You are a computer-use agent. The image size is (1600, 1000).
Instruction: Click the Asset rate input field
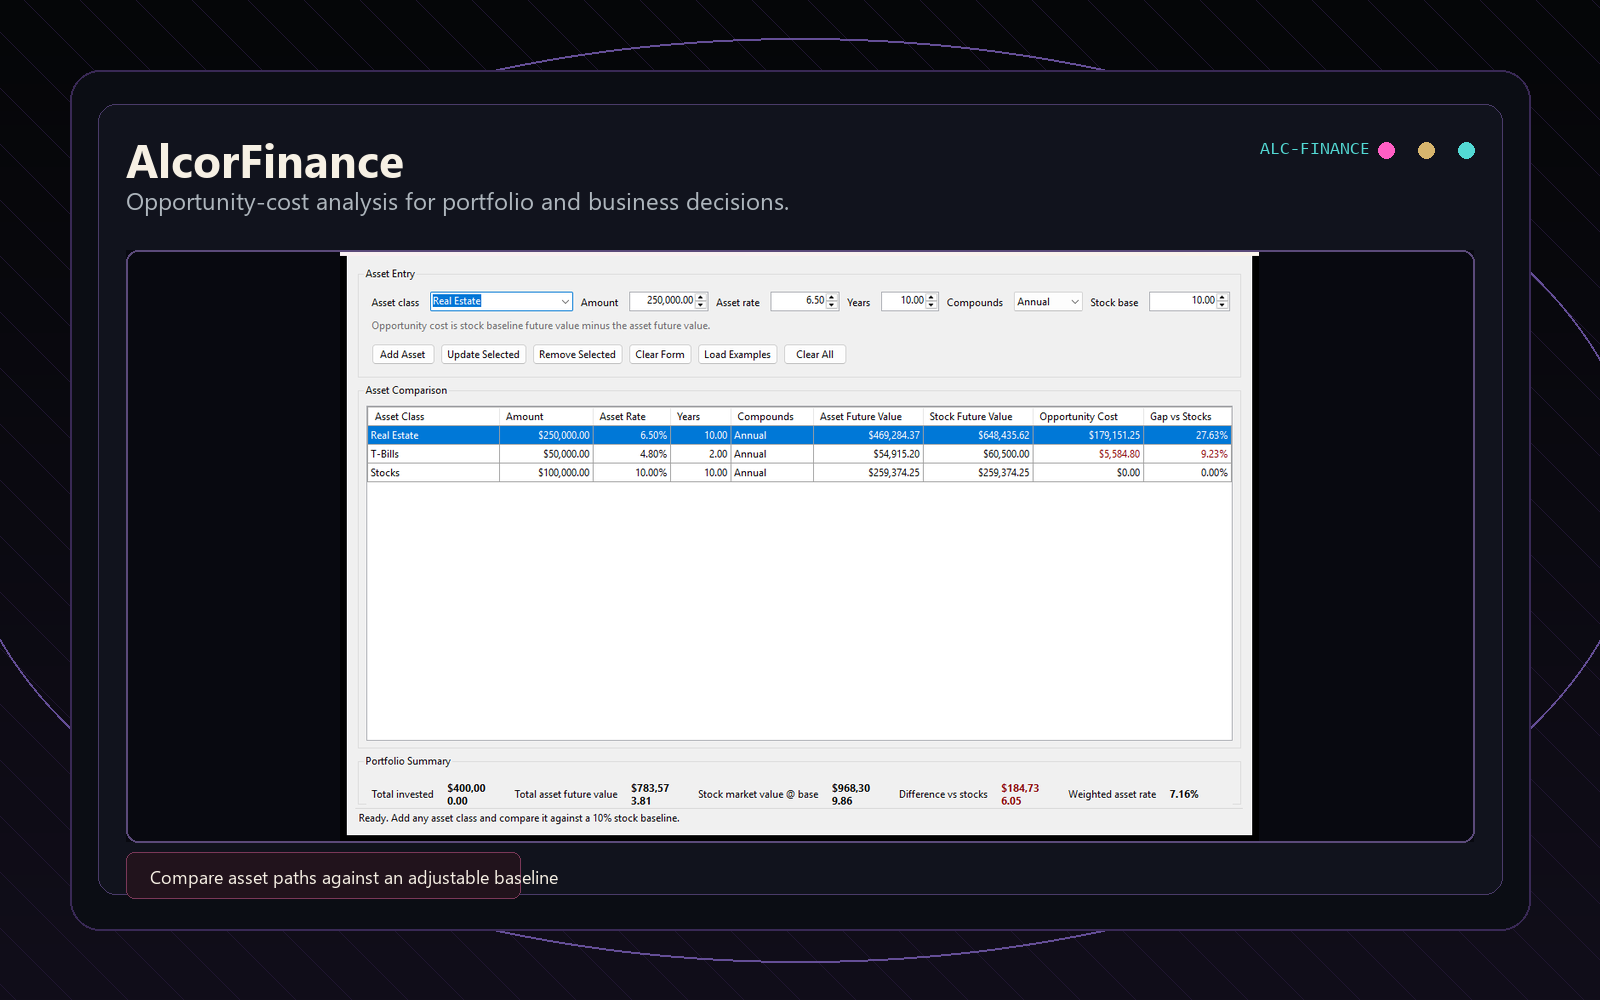pyautogui.click(x=799, y=301)
